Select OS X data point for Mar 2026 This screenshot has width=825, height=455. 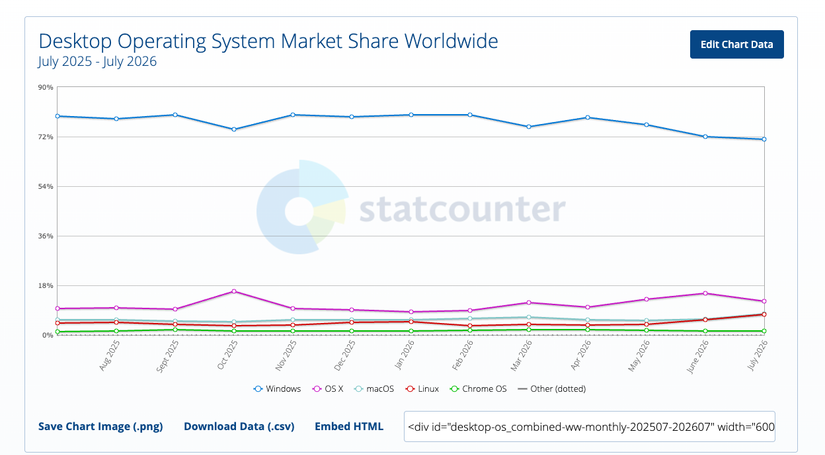point(529,302)
